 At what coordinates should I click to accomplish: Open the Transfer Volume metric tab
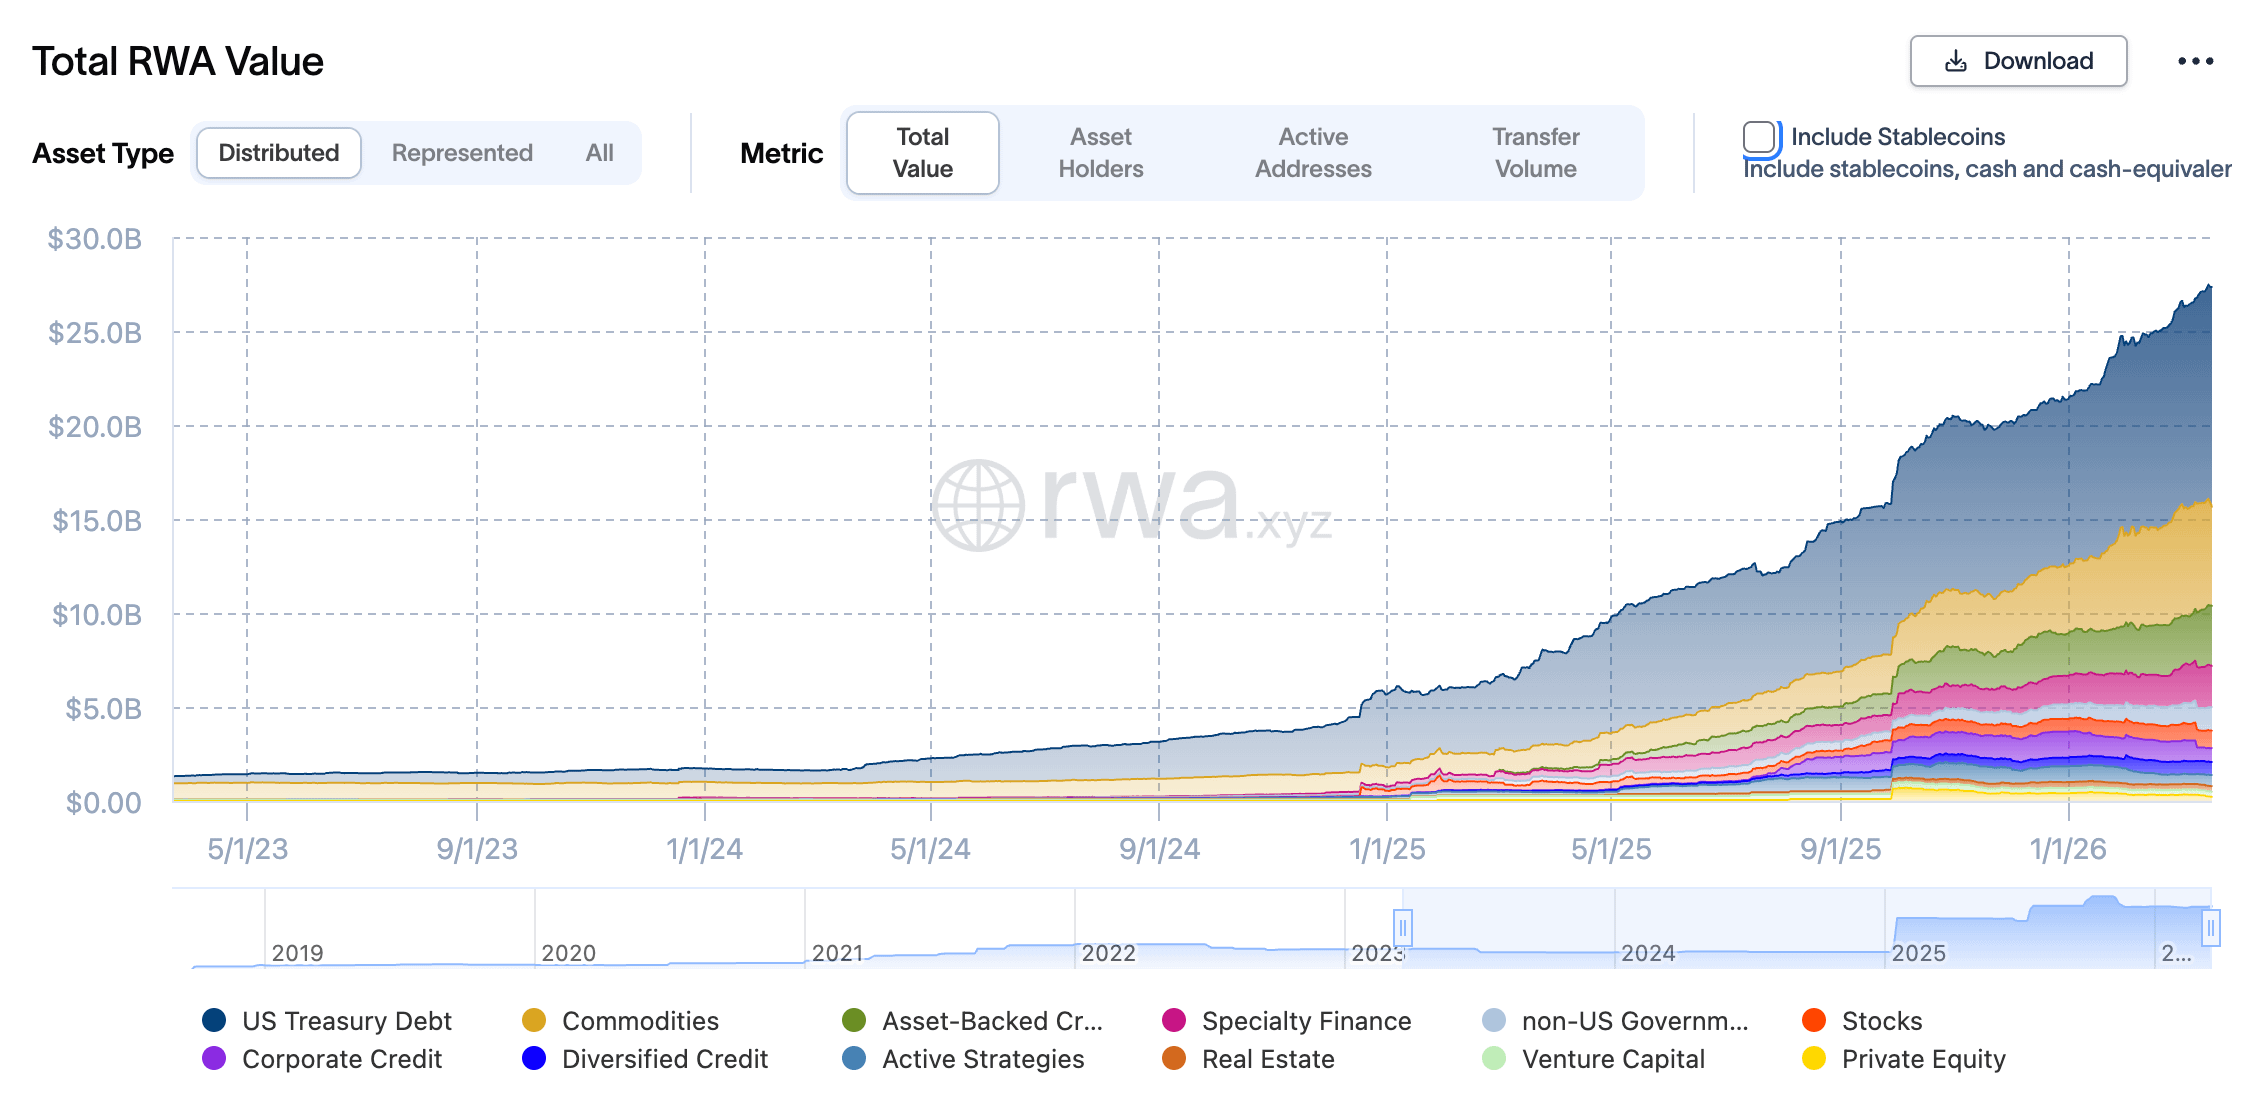pos(1535,153)
